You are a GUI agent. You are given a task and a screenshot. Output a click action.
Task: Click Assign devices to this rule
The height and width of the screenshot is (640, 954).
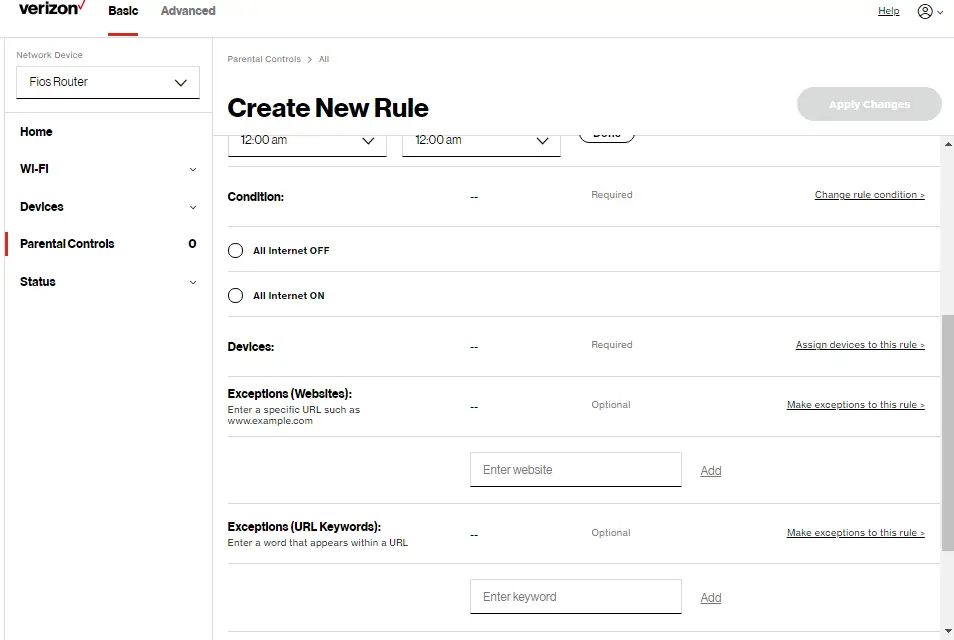[x=859, y=344]
